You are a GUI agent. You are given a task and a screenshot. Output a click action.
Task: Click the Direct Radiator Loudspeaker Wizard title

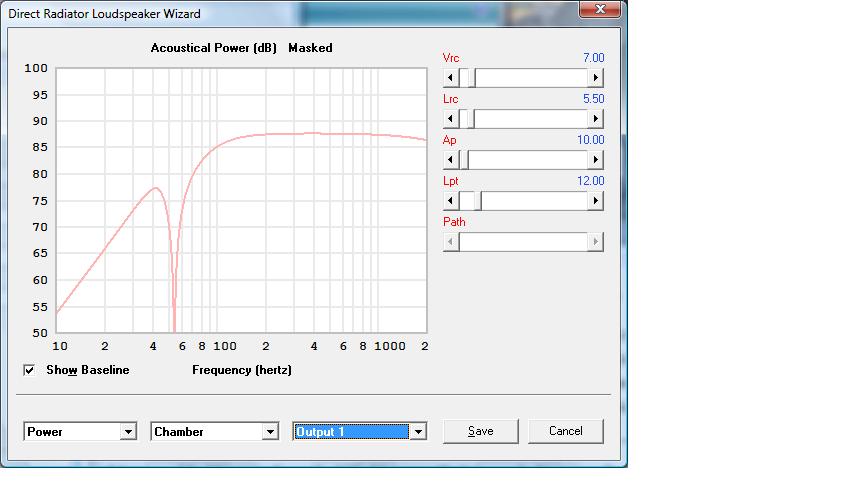click(104, 14)
